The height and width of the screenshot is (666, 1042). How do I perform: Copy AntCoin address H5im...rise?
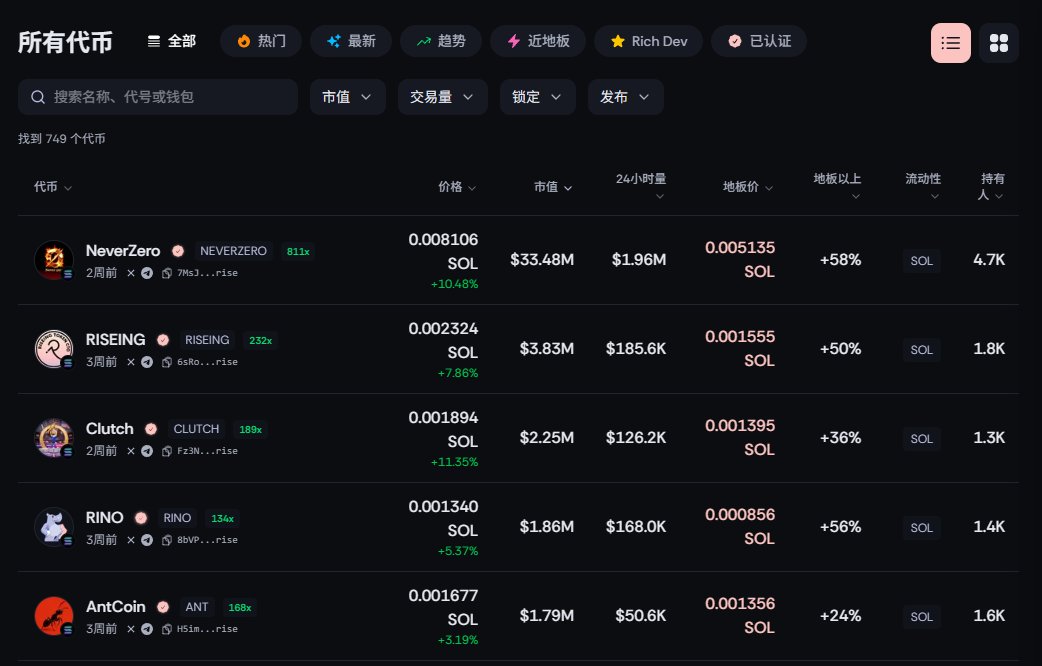(200, 629)
